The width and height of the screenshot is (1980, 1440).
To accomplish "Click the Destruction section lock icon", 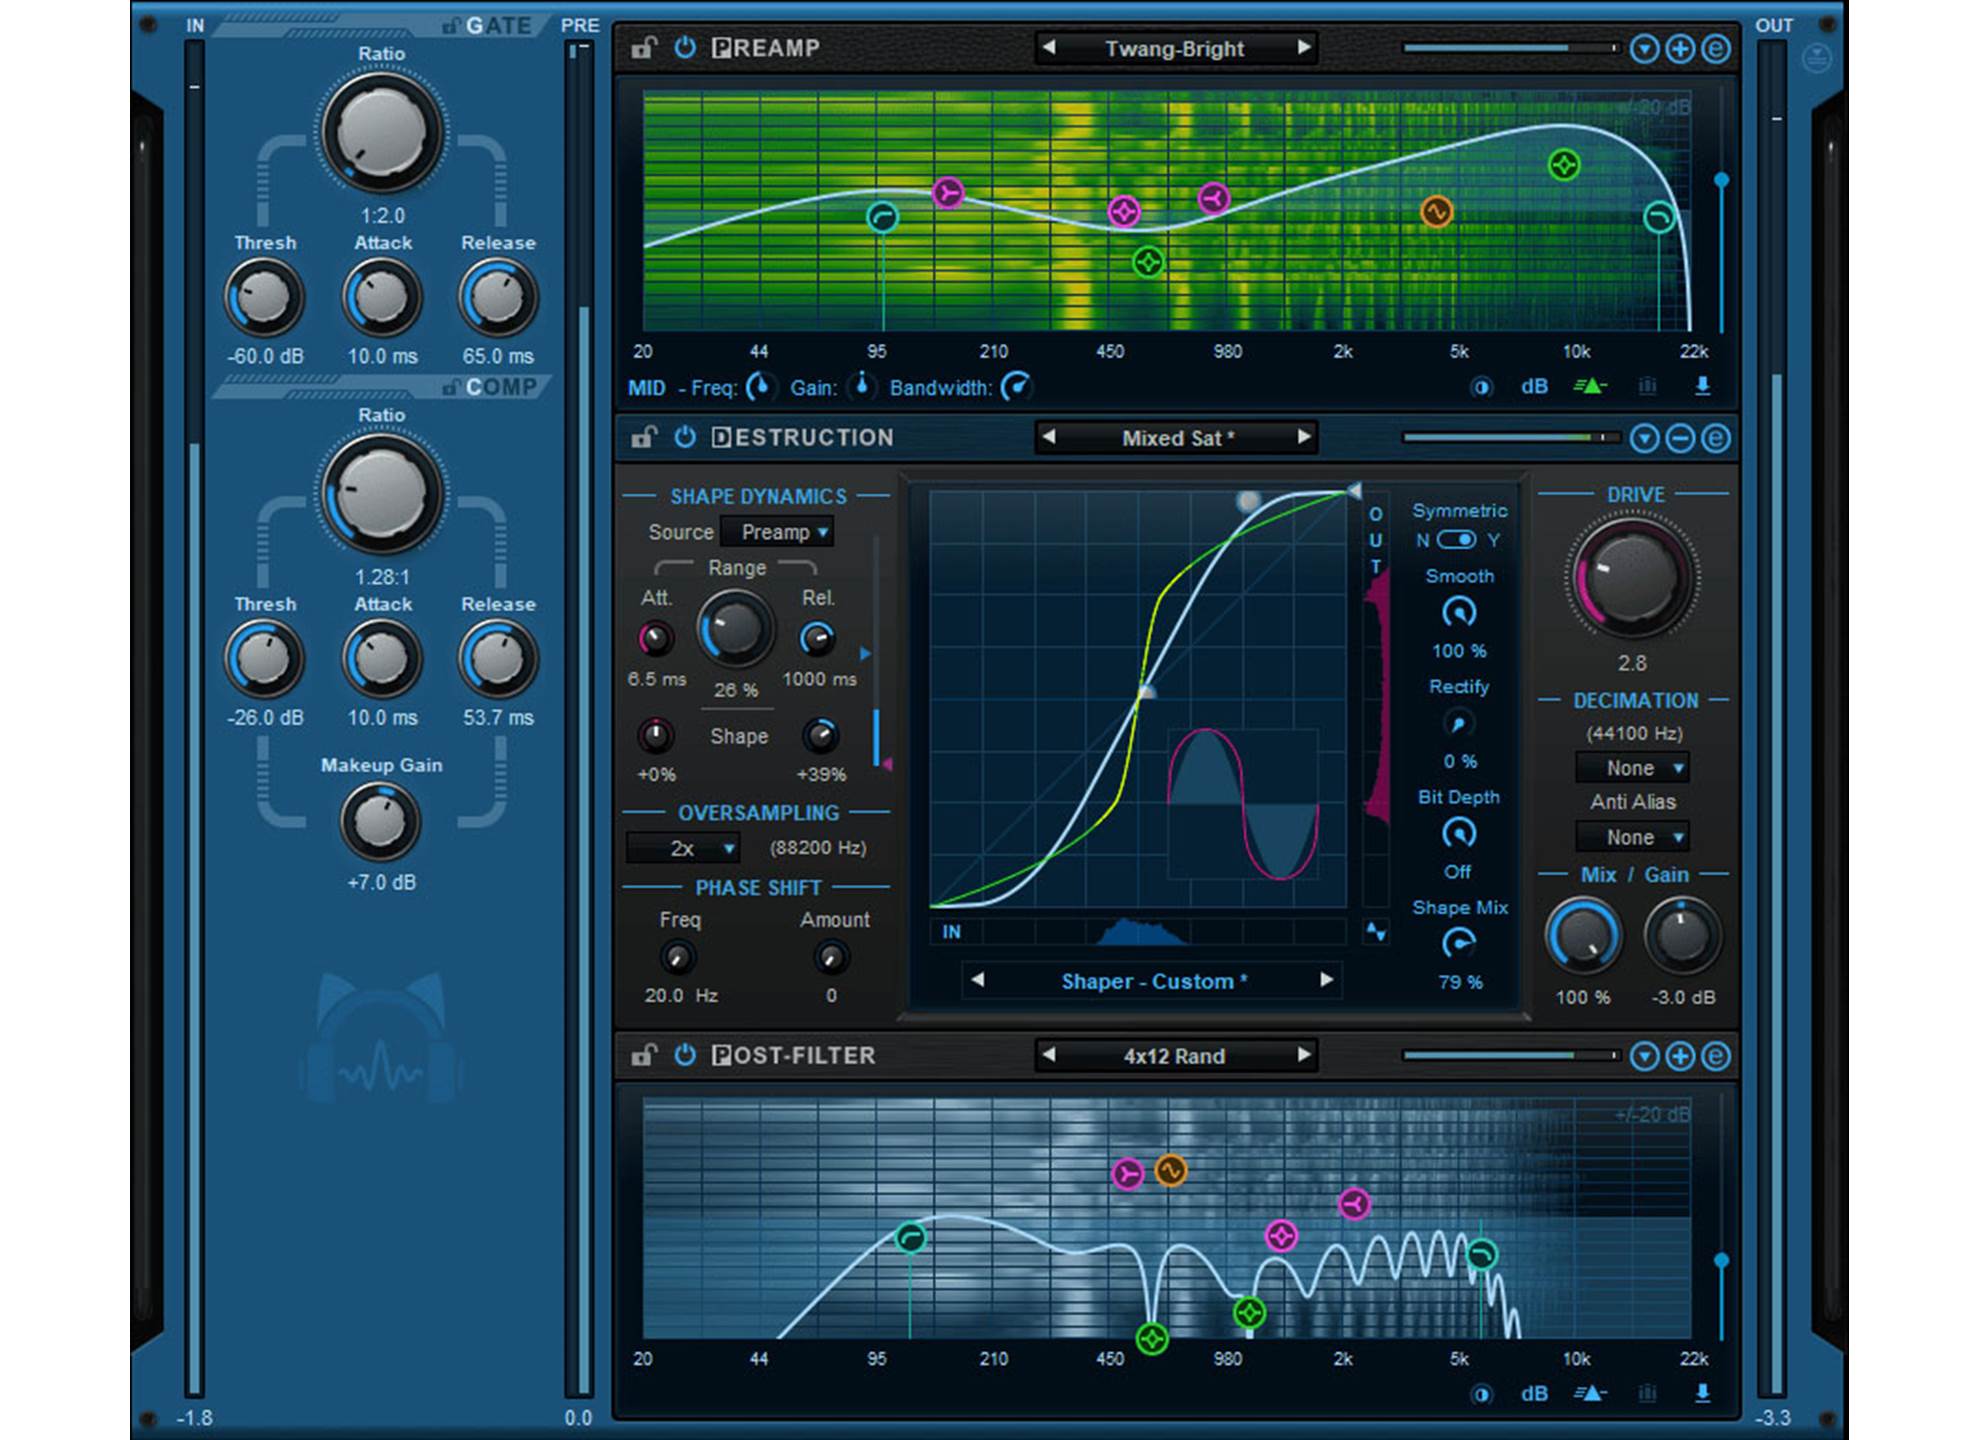I will click(x=643, y=437).
